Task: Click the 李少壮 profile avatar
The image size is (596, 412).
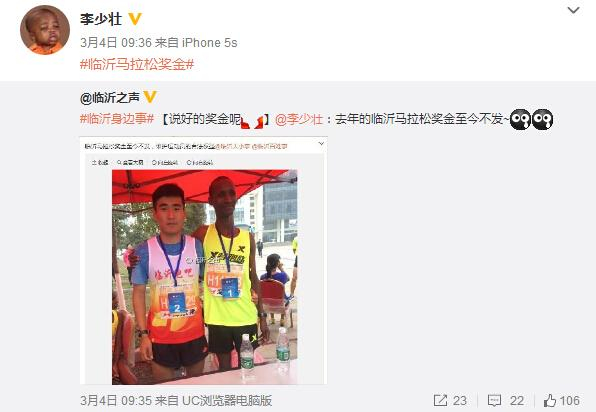Action: point(45,30)
